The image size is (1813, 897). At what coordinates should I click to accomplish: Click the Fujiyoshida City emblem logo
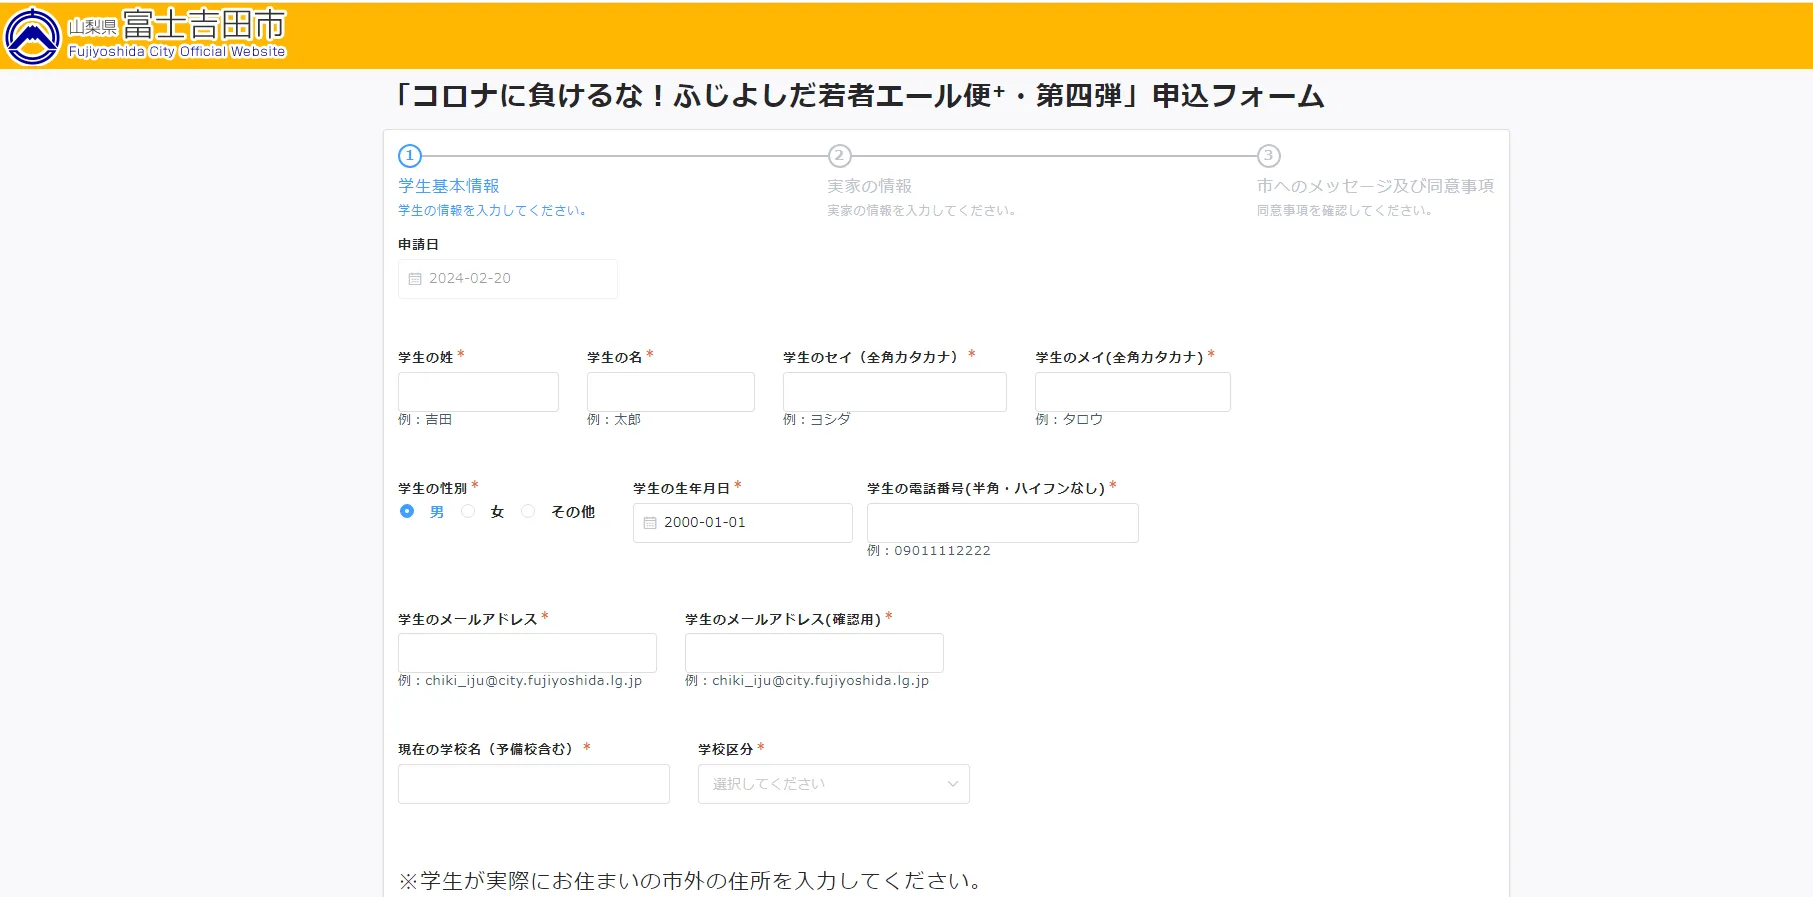click(x=33, y=36)
